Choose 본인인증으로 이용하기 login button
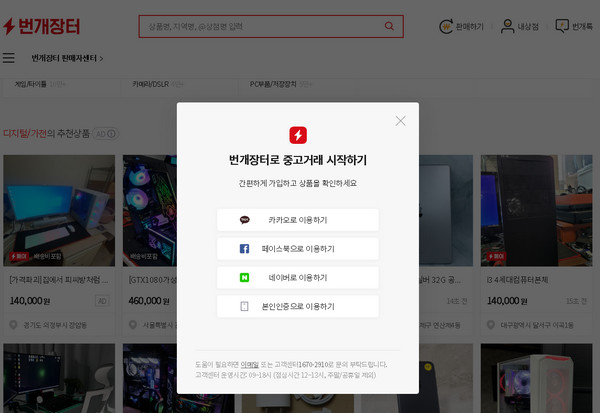Viewport: 600px width, 413px height. tap(298, 306)
